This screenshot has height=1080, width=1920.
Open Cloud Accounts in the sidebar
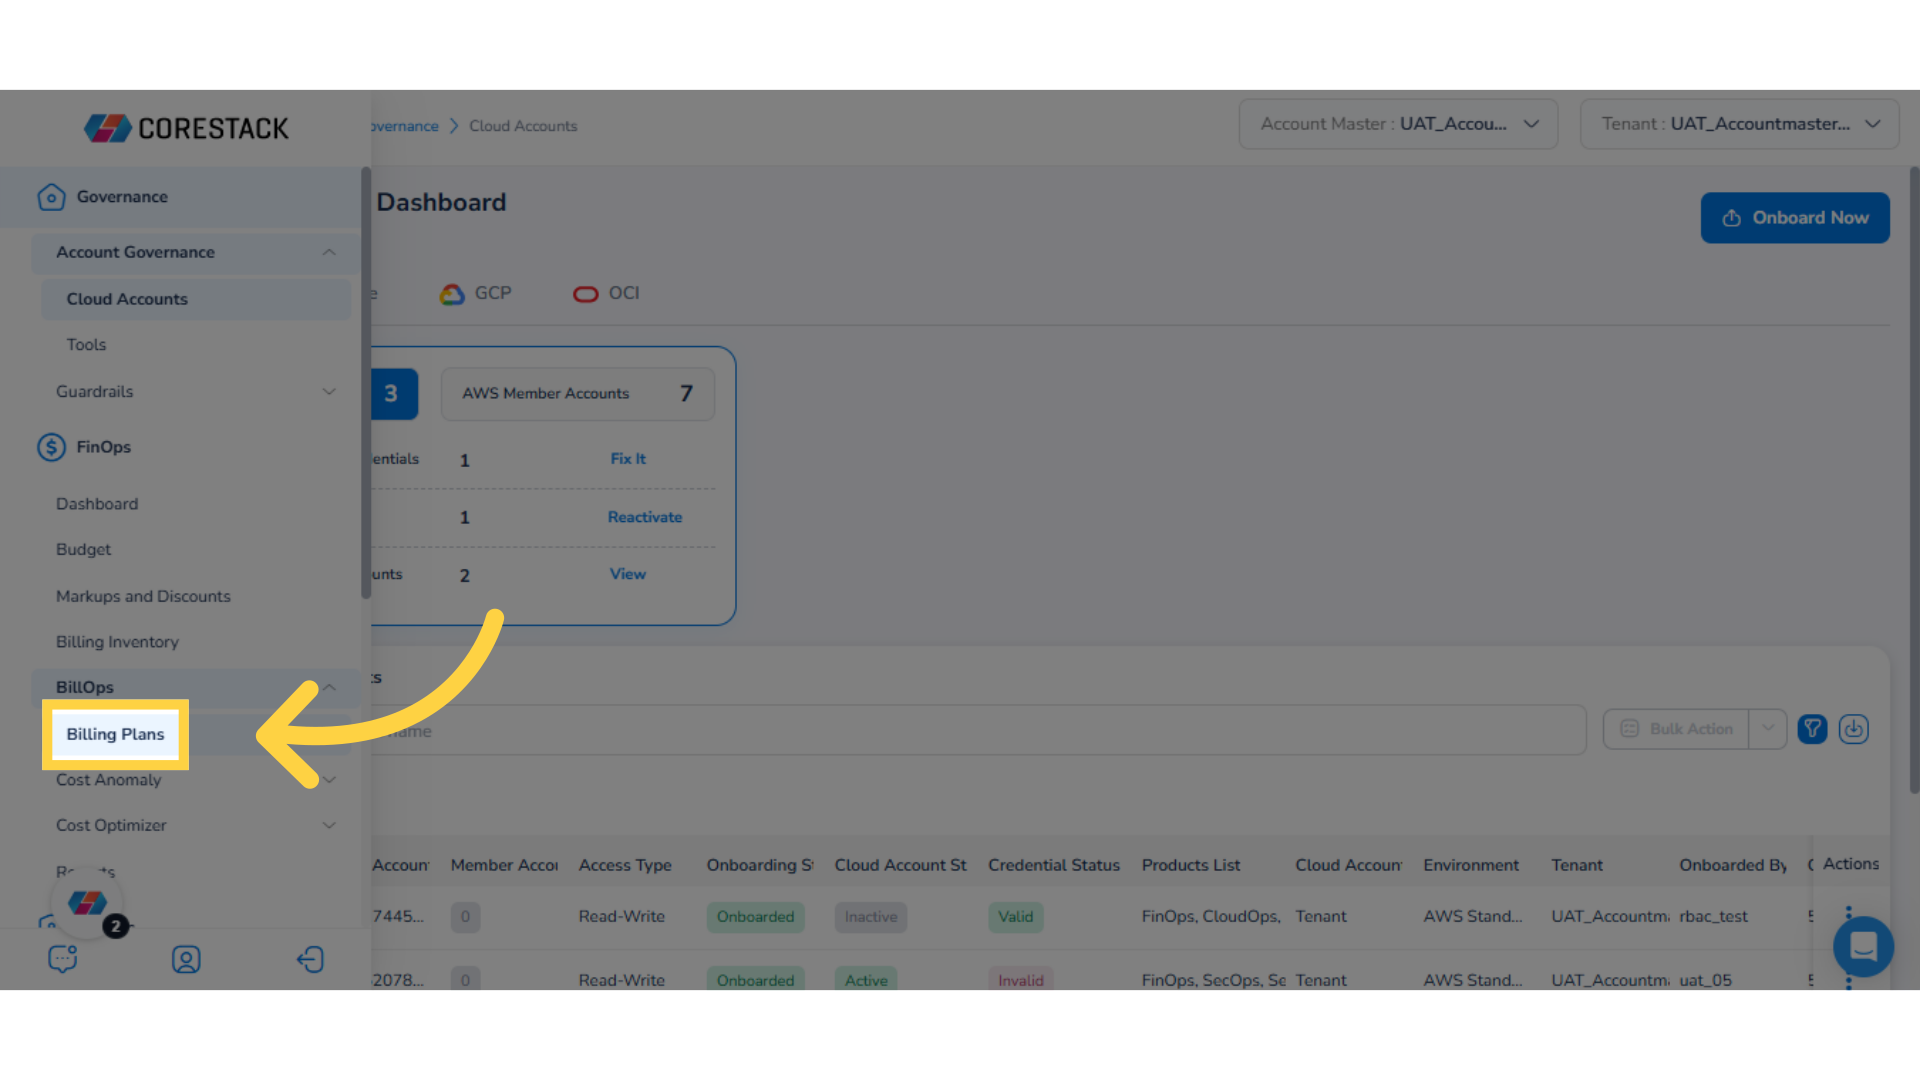(196, 299)
